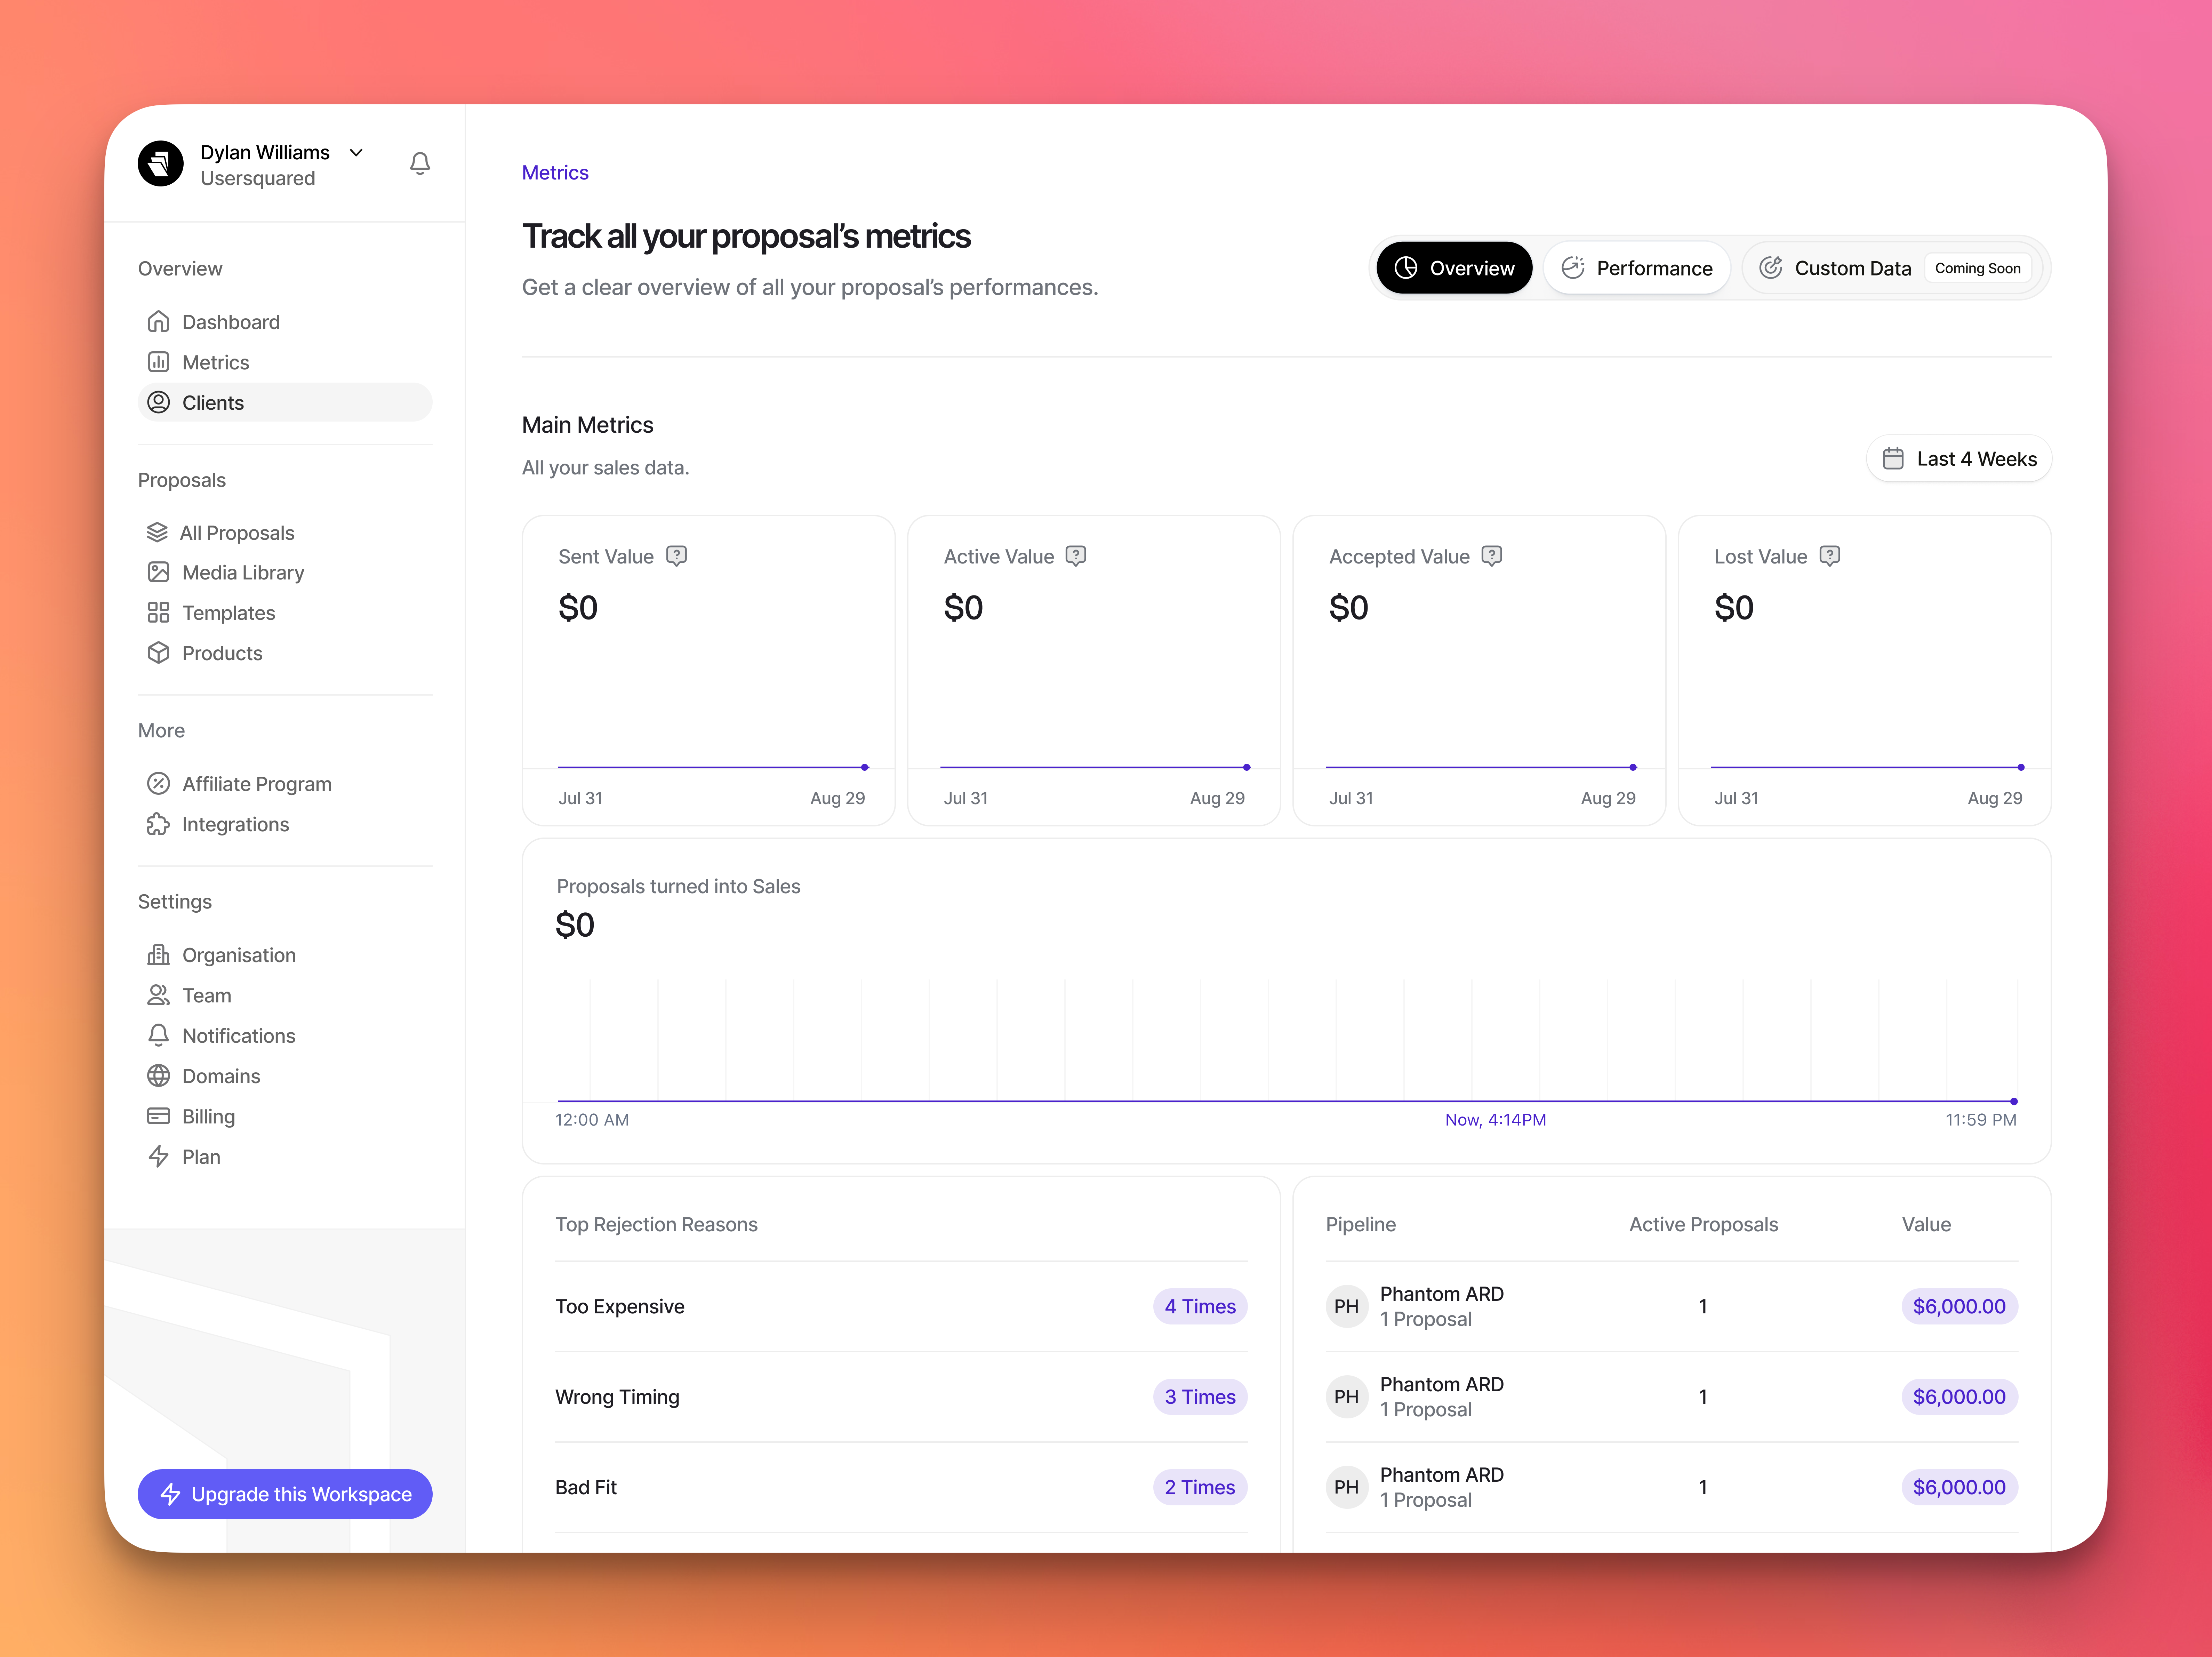The height and width of the screenshot is (1657, 2212).
Task: Open the Last 4 Weeks date range
Action: 1959,459
